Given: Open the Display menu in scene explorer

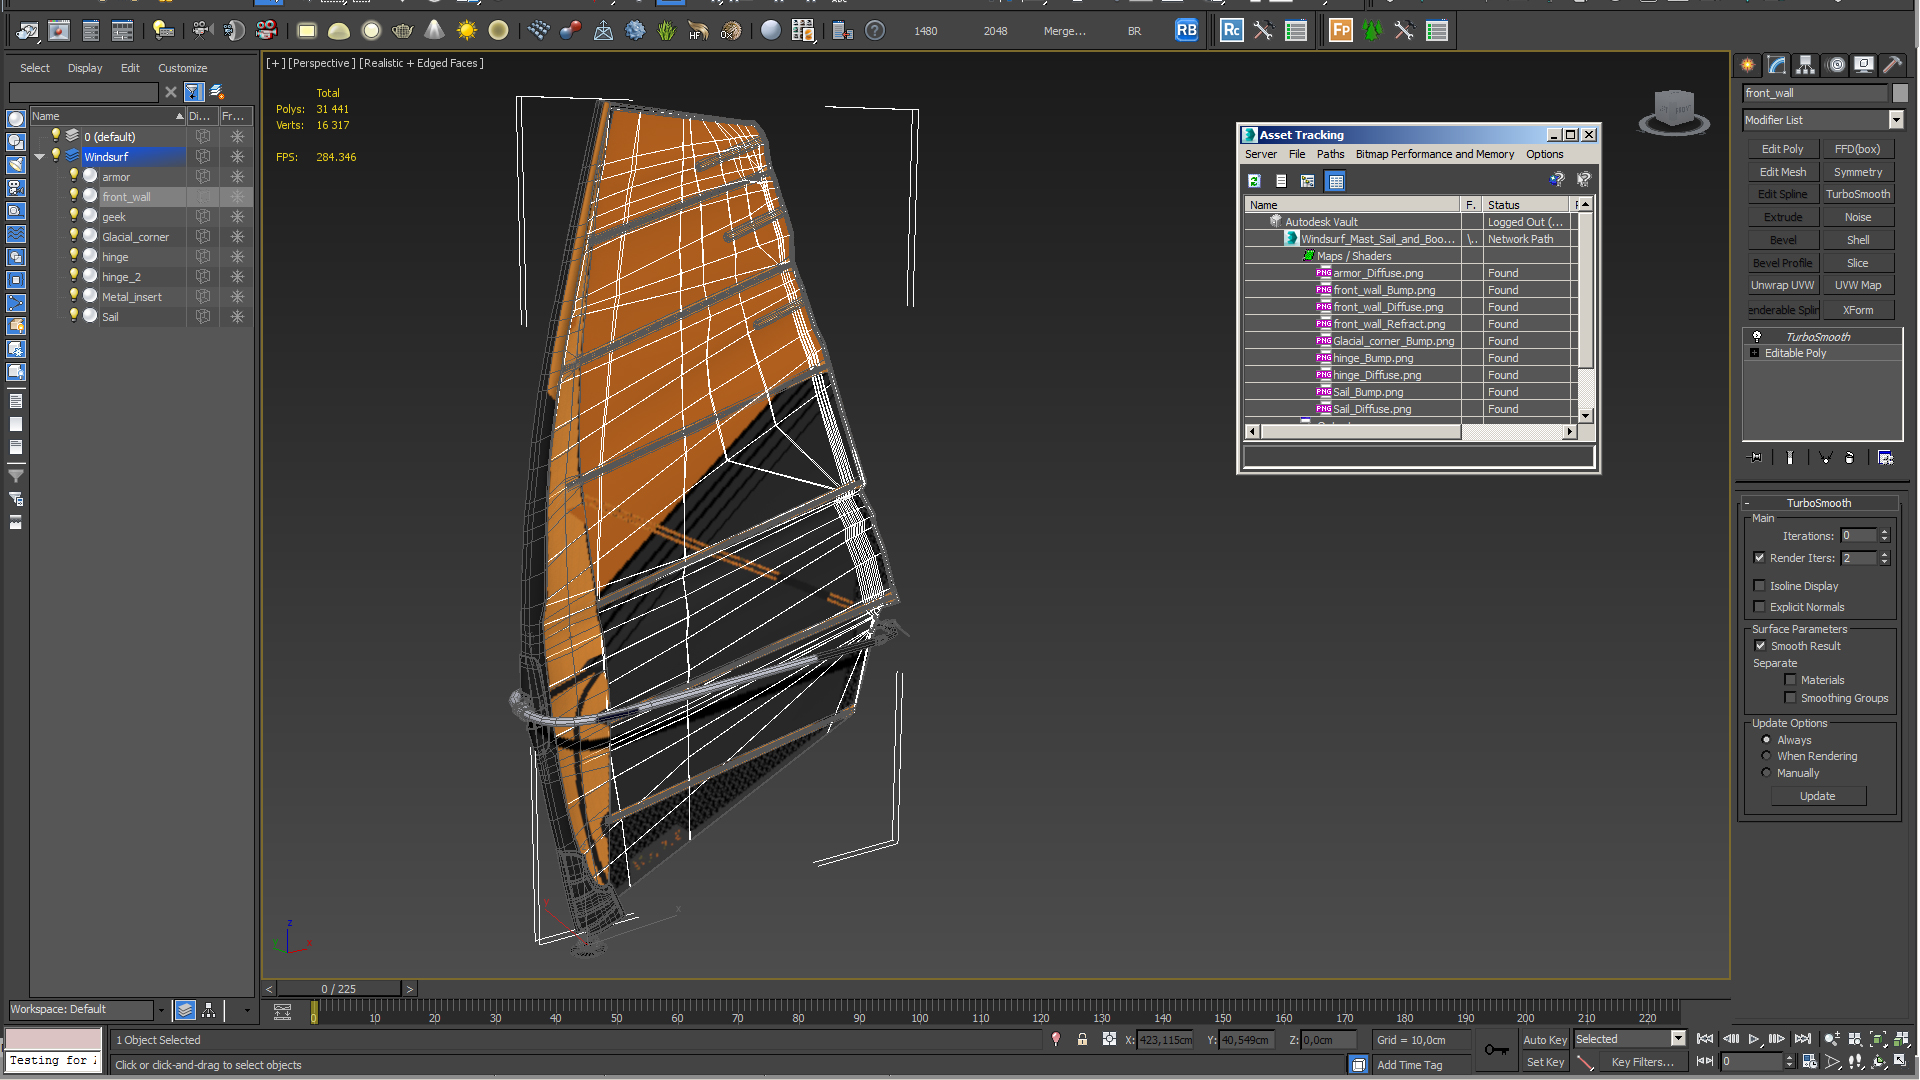Looking at the screenshot, I should coord(85,68).
